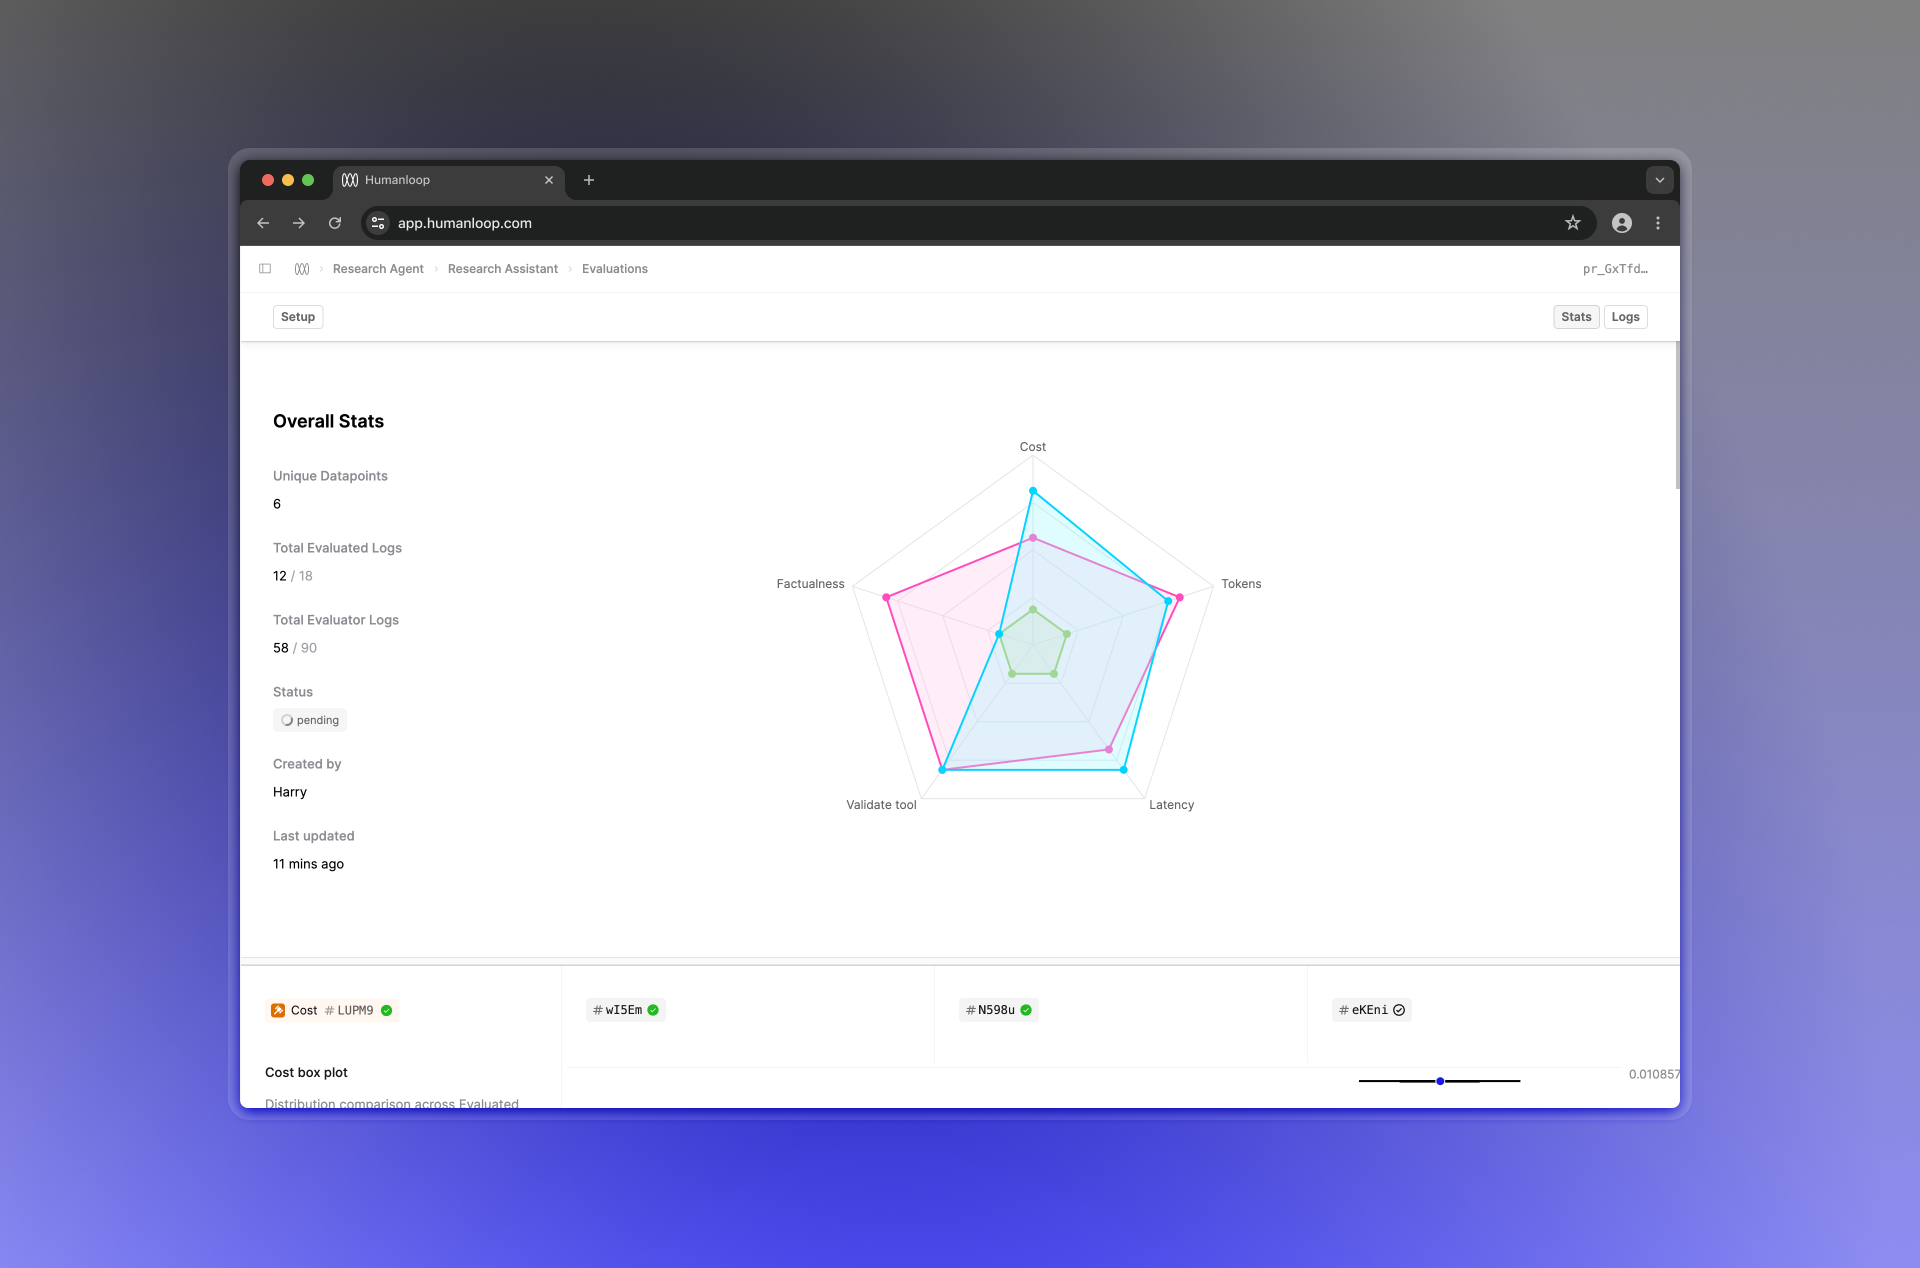
Task: Click the Unique Datapoints value 6
Action: pos(277,504)
